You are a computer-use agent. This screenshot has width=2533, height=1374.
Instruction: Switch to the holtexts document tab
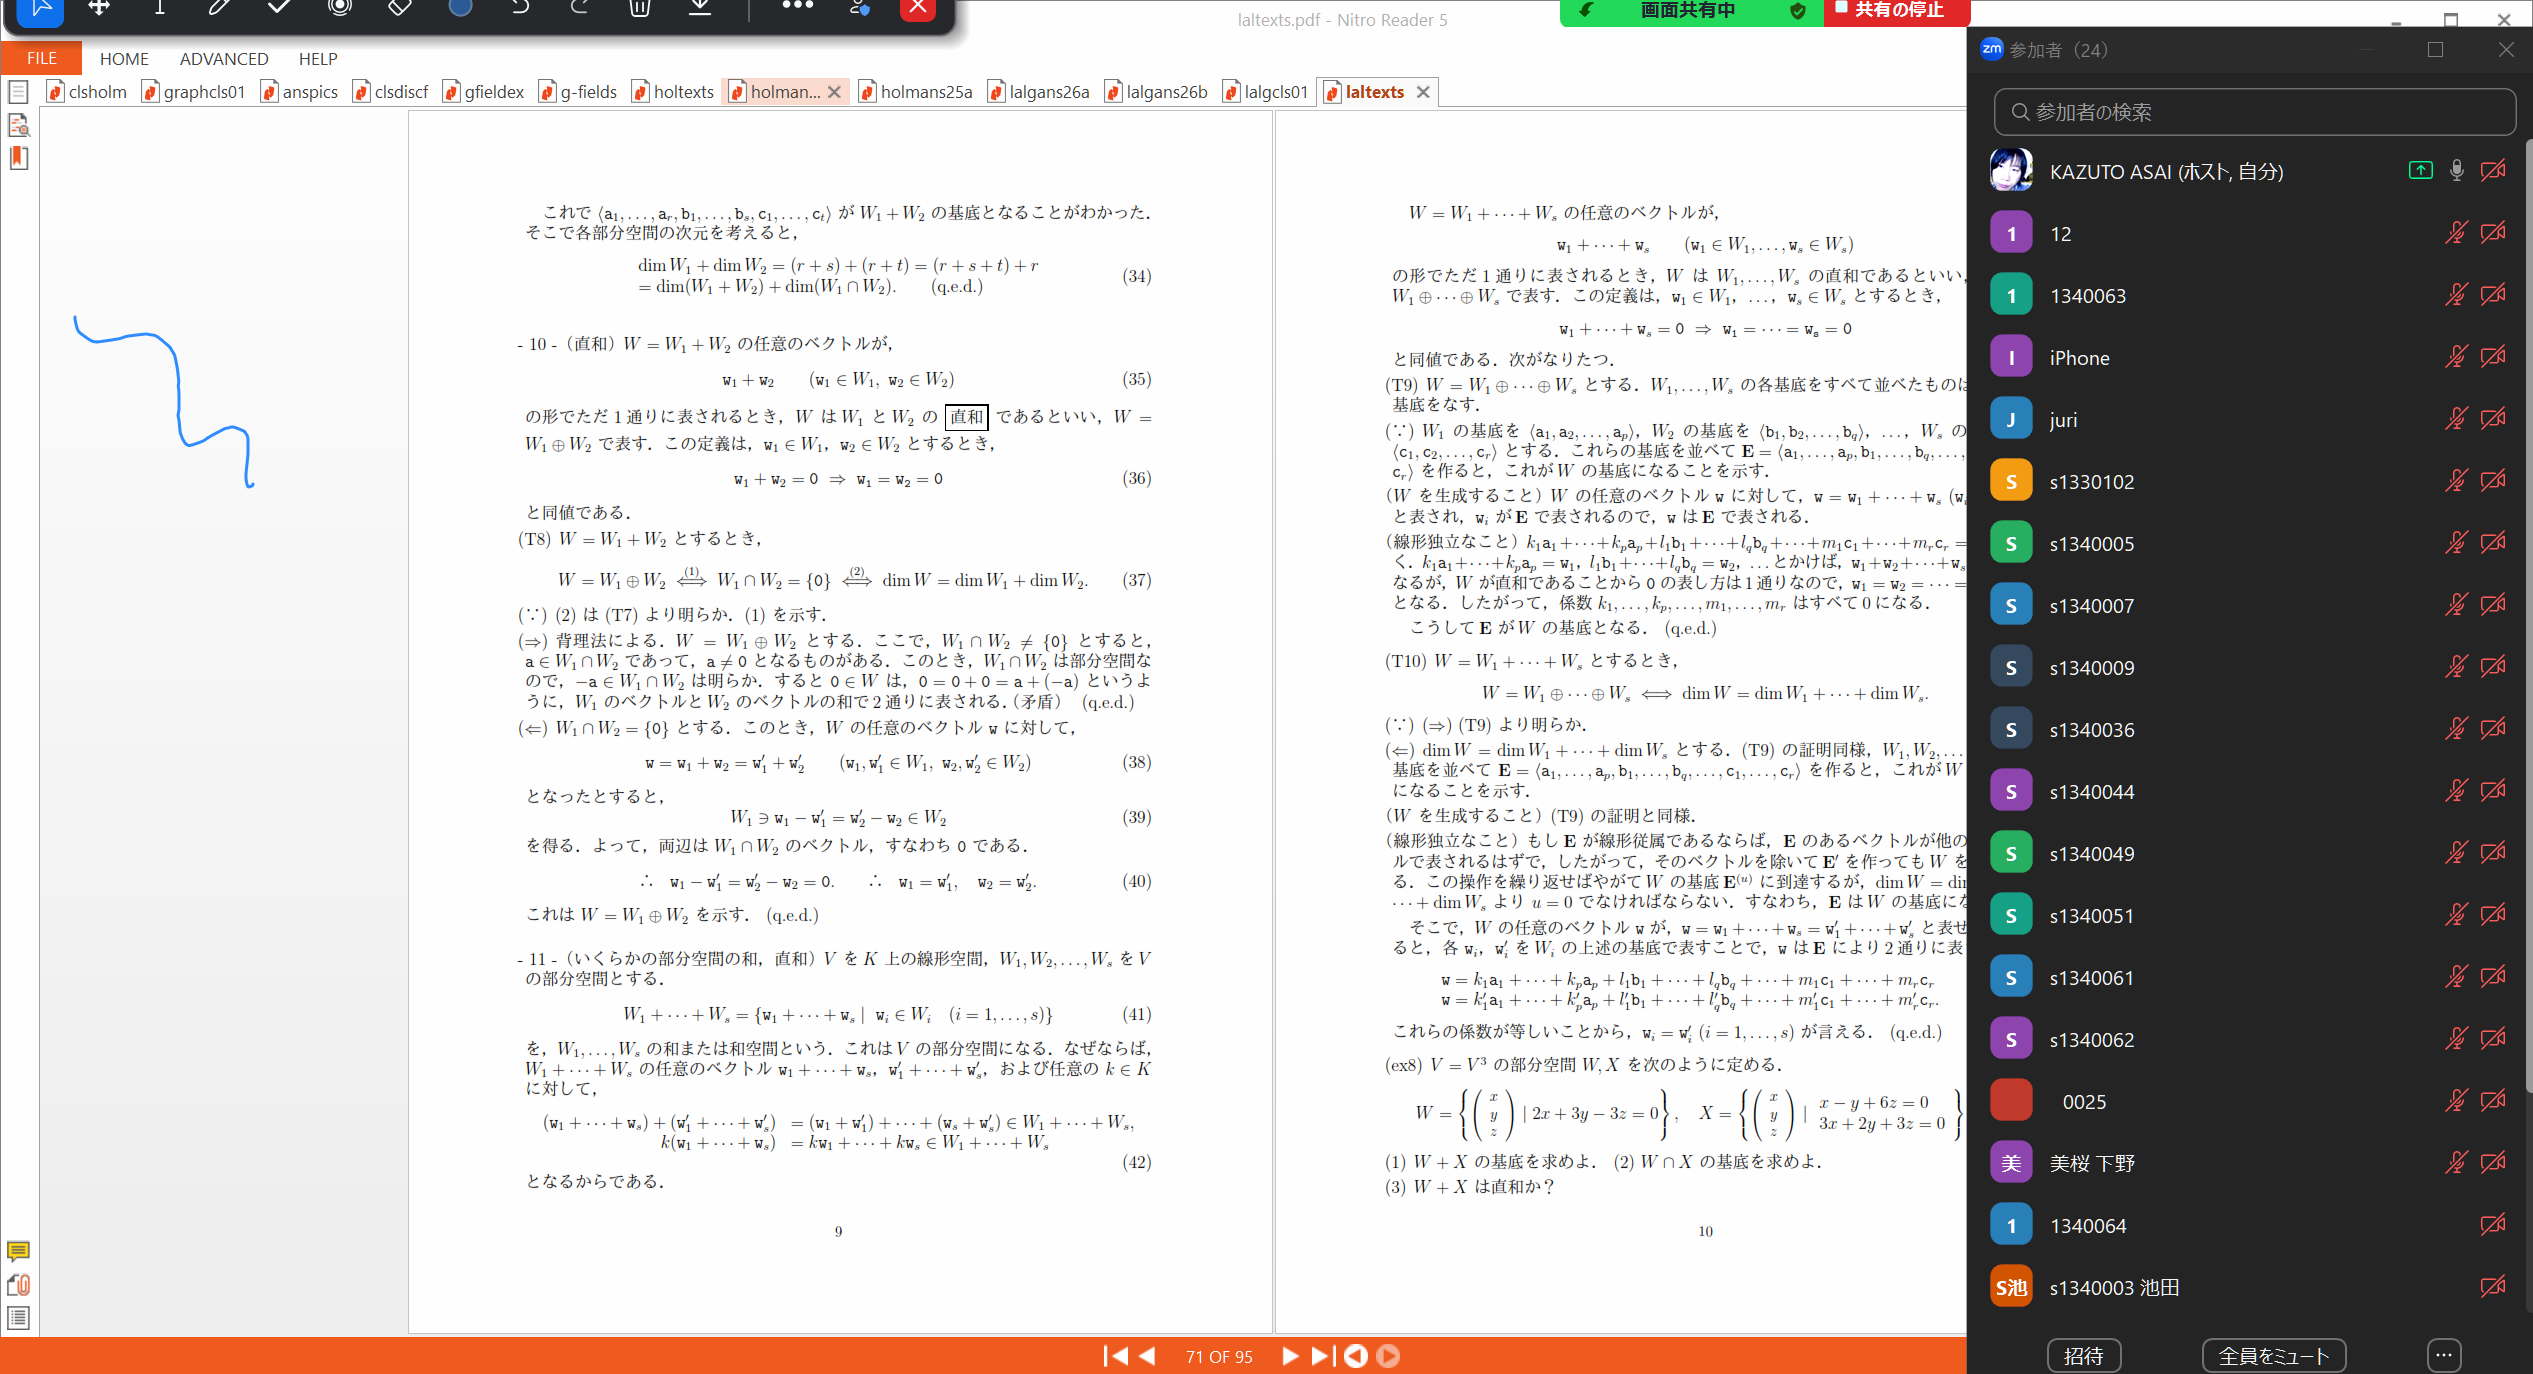point(674,92)
